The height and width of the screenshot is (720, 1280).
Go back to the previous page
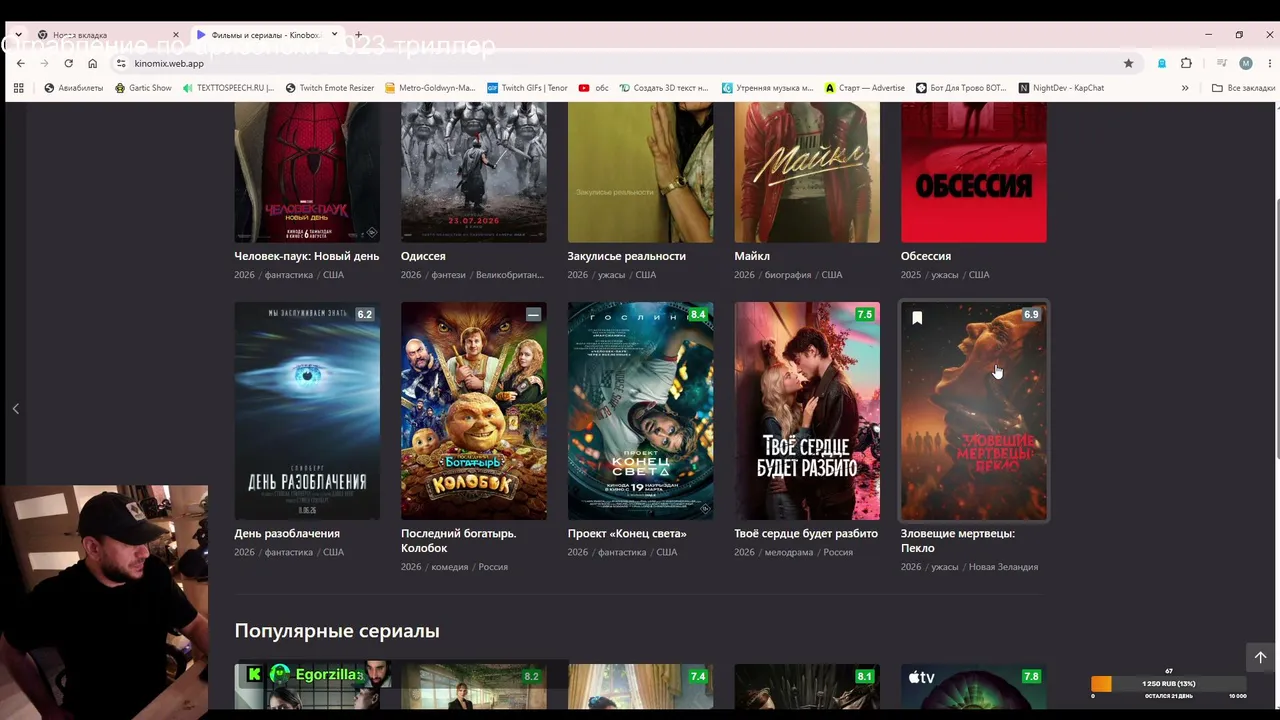click(x=20, y=63)
